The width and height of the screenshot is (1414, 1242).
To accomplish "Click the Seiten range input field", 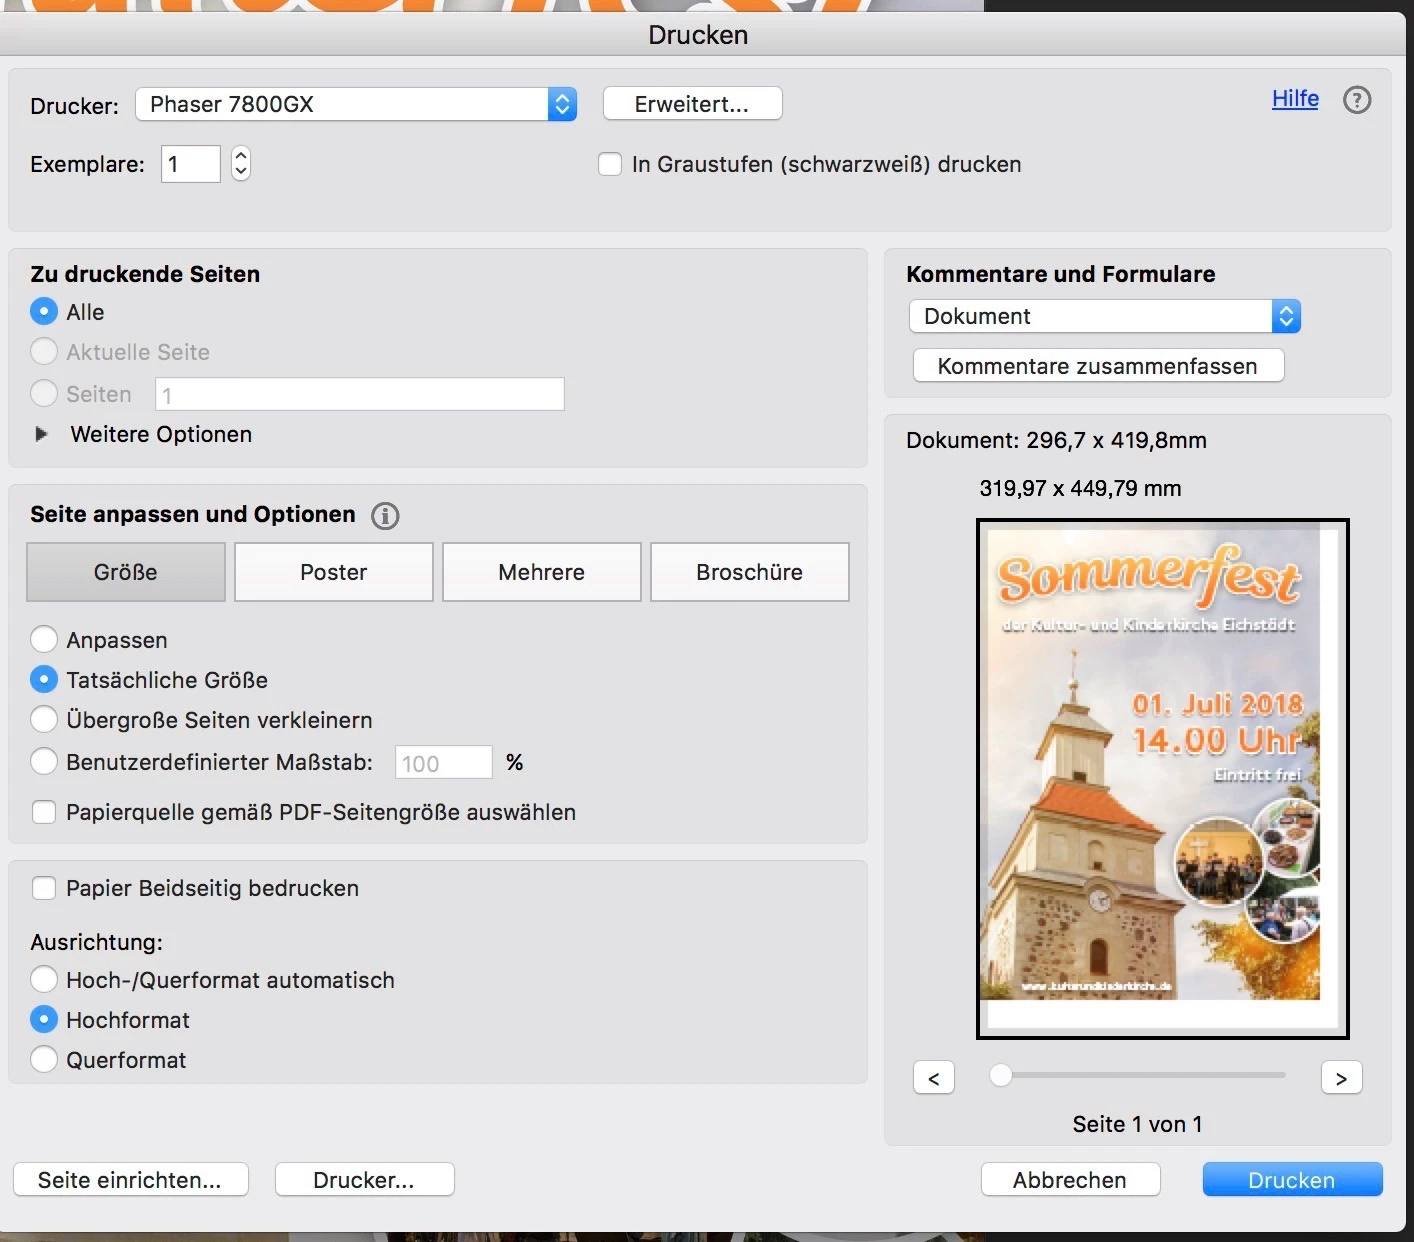I will tap(360, 394).
